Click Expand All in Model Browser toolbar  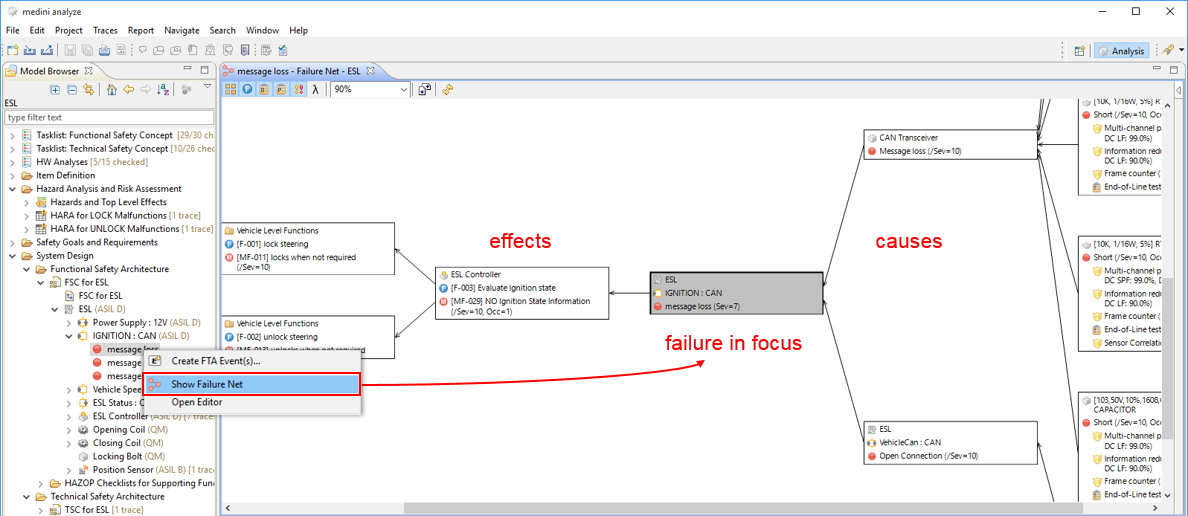tap(55, 89)
